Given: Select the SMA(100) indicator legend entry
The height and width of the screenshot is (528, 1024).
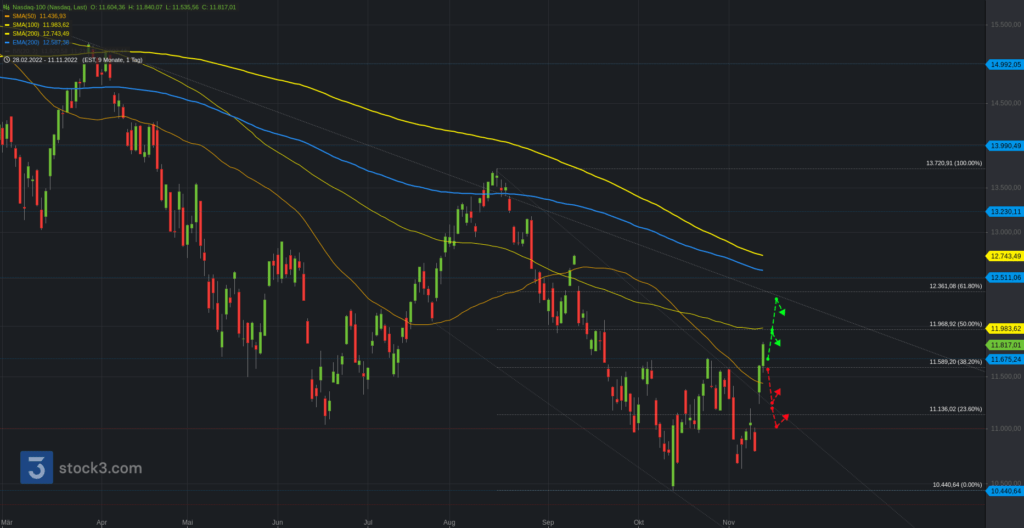Looking at the screenshot, I should (41, 25).
